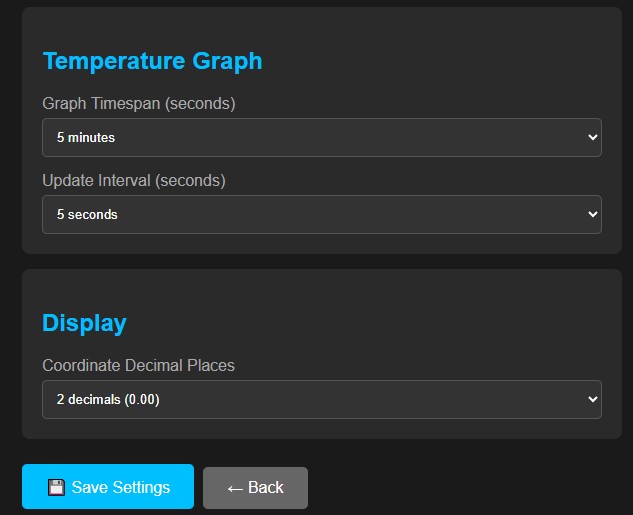
Task: Click the Update Interval dropdown chevron arrow
Action: click(x=592, y=214)
